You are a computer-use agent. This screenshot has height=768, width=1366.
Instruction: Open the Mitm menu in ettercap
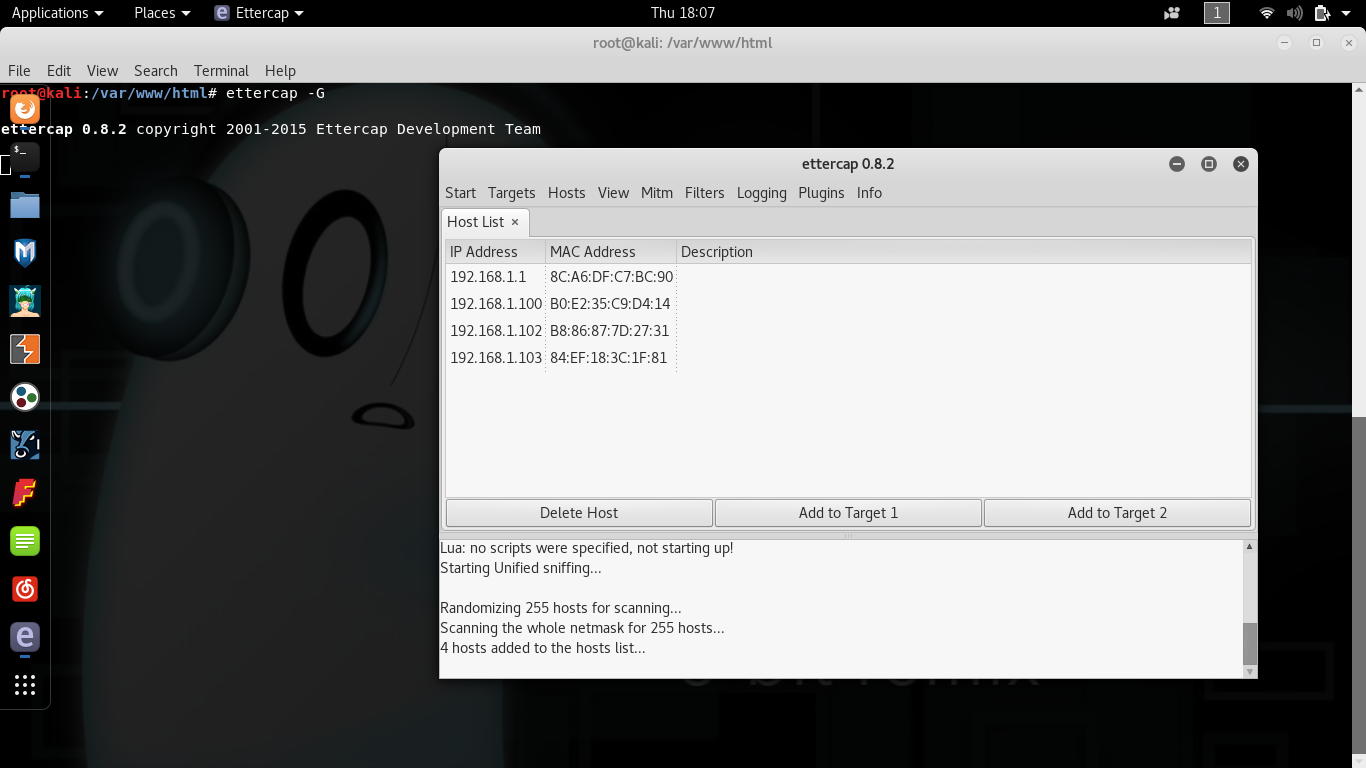tap(656, 193)
